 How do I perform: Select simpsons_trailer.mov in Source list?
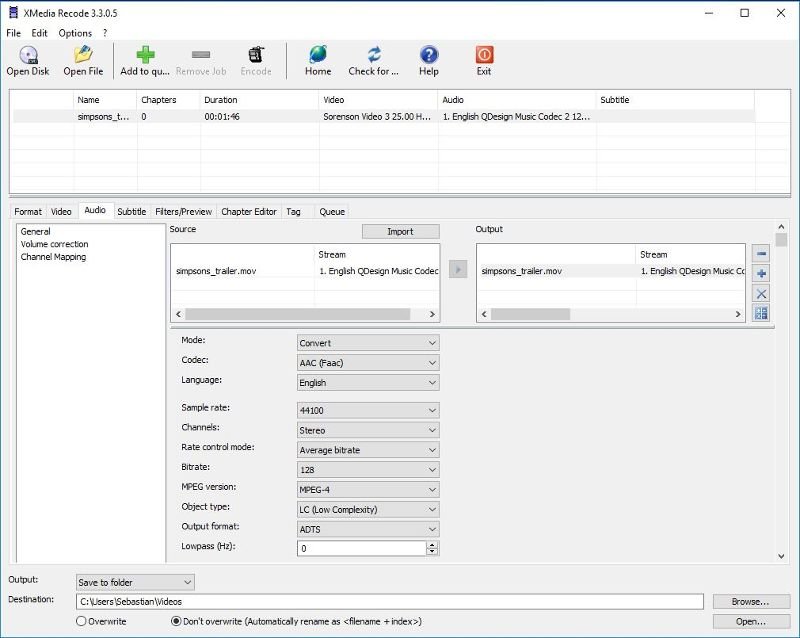pos(305,271)
